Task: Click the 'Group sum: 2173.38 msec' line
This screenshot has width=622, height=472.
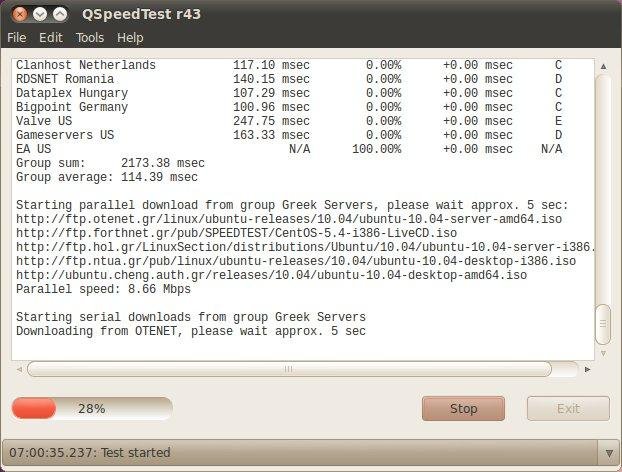Action: coord(110,163)
